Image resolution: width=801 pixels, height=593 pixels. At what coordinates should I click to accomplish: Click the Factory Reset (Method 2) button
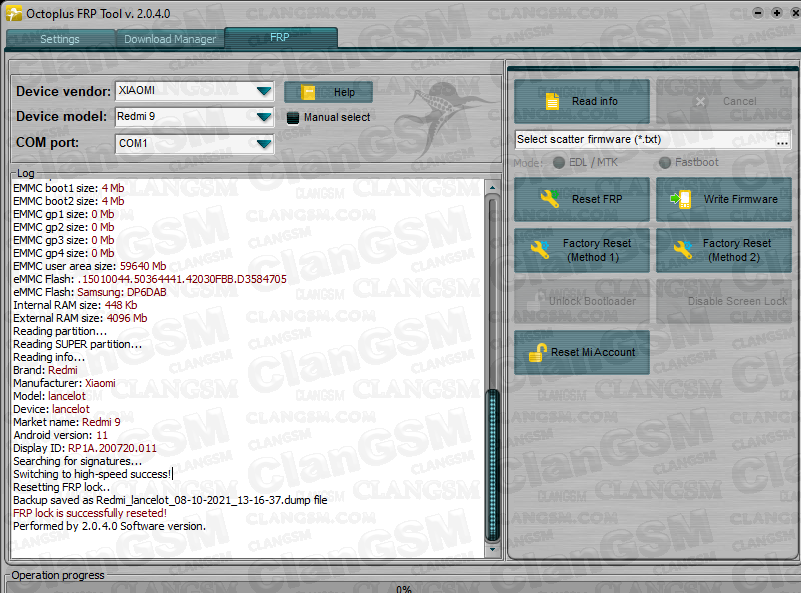tap(724, 250)
